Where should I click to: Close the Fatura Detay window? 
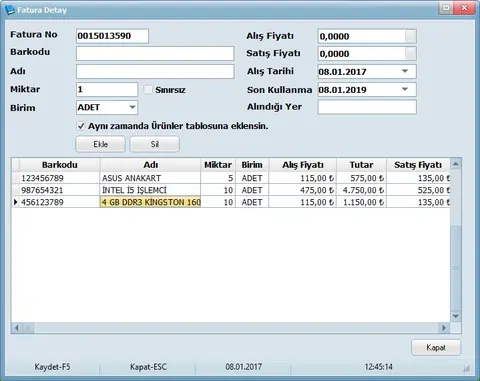click(x=464, y=8)
